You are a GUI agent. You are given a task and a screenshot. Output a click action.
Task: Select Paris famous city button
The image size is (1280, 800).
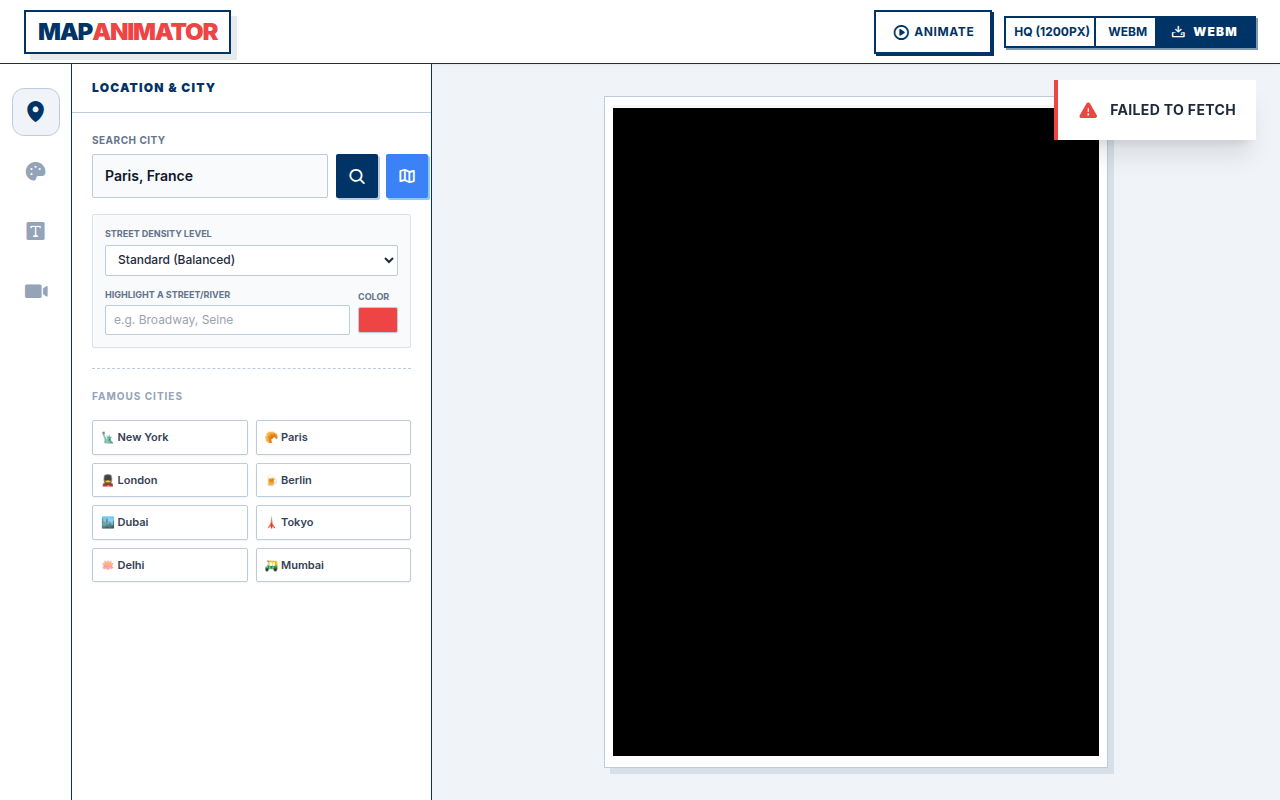(333, 437)
